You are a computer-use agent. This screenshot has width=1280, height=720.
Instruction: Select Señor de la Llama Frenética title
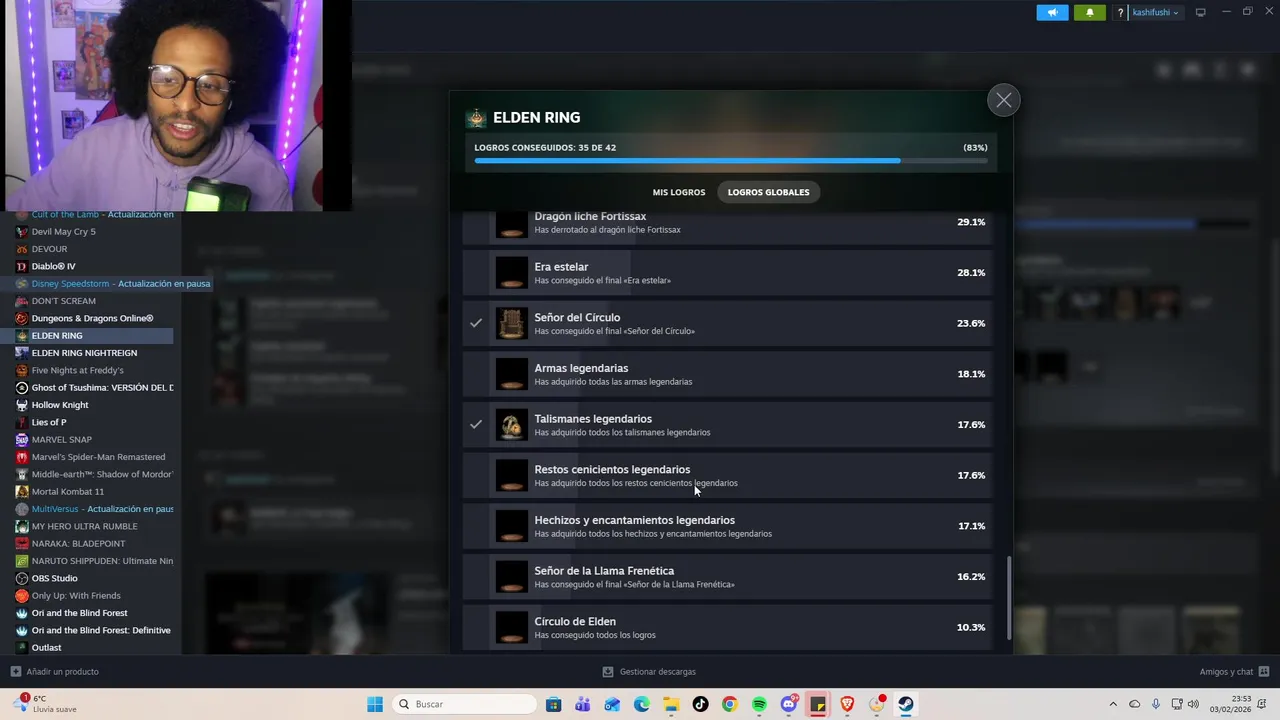(x=604, y=571)
